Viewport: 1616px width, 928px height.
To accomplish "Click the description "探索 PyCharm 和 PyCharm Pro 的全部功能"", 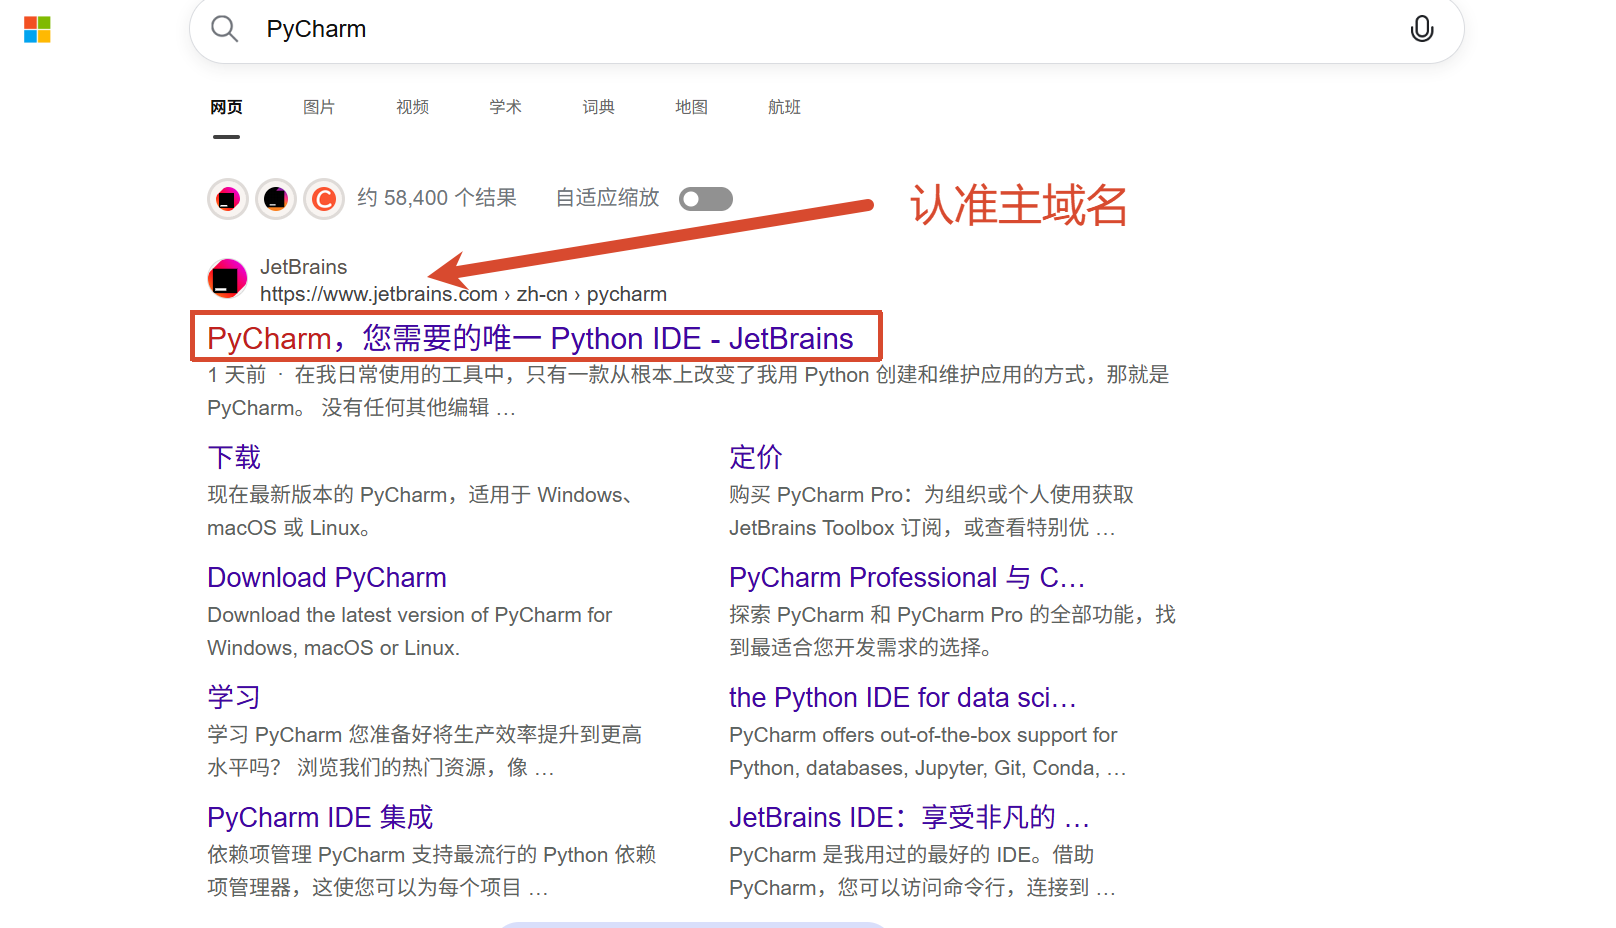I will click(952, 631).
